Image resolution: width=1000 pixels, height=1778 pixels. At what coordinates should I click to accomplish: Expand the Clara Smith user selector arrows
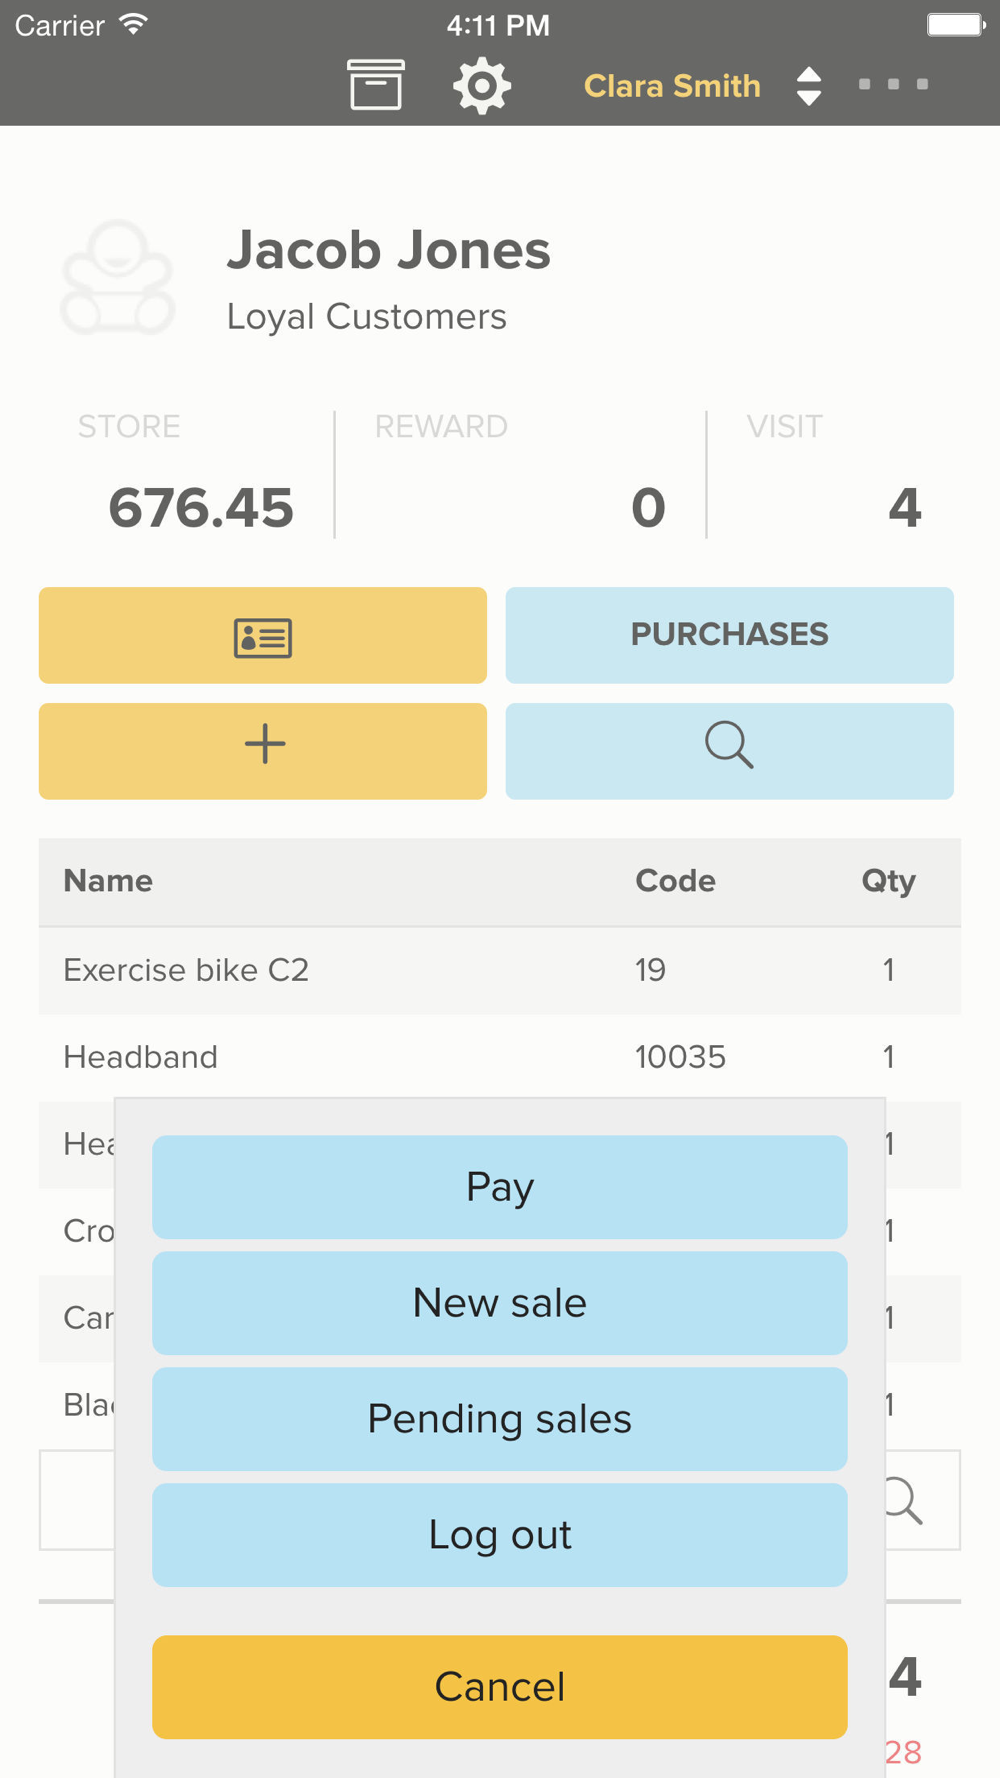(x=809, y=86)
